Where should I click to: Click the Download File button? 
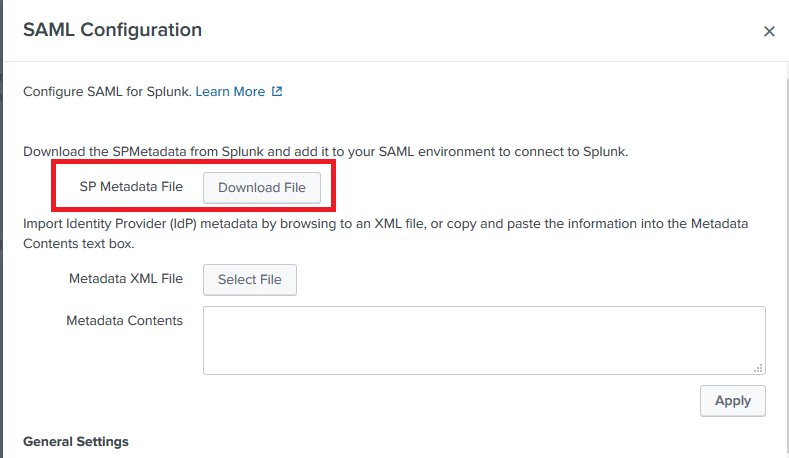coord(262,187)
